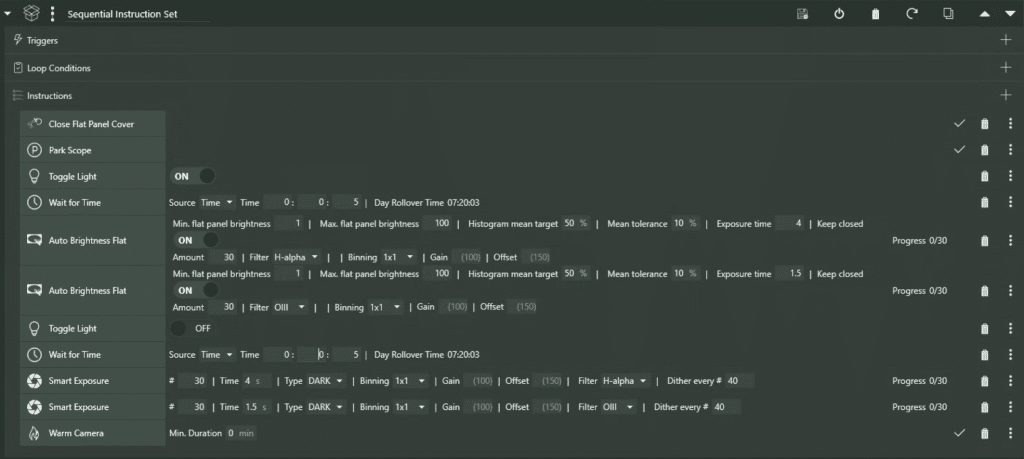Click the trash icon for Close Flat Panel Cover
The width and height of the screenshot is (1024, 459).
point(984,124)
